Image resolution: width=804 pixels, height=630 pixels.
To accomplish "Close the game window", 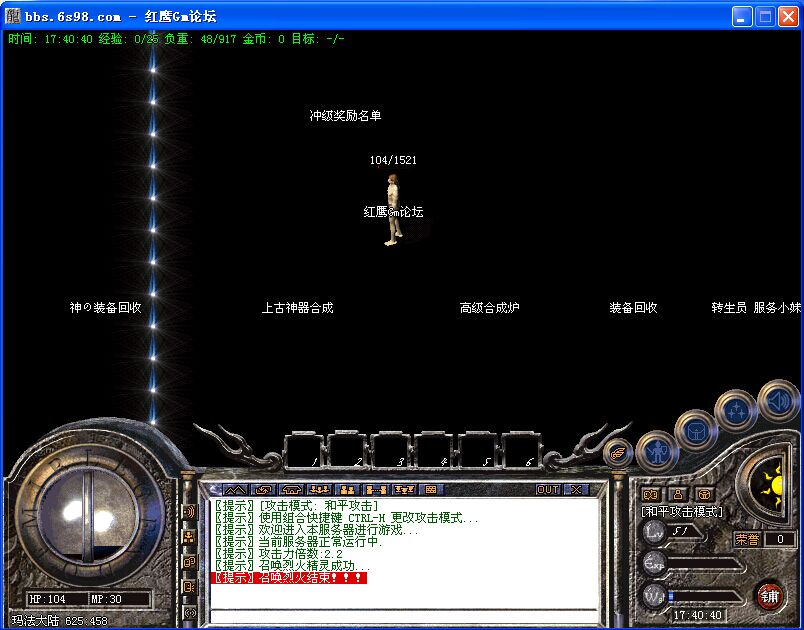I will (x=789, y=17).
